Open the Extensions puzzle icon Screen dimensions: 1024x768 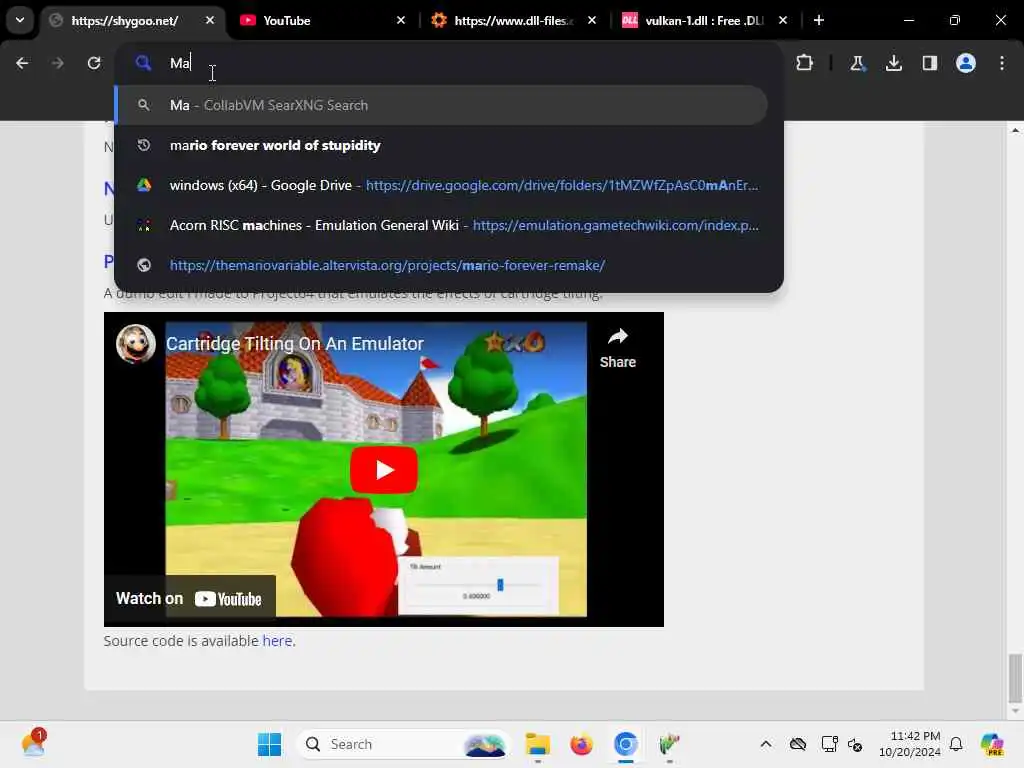point(805,63)
